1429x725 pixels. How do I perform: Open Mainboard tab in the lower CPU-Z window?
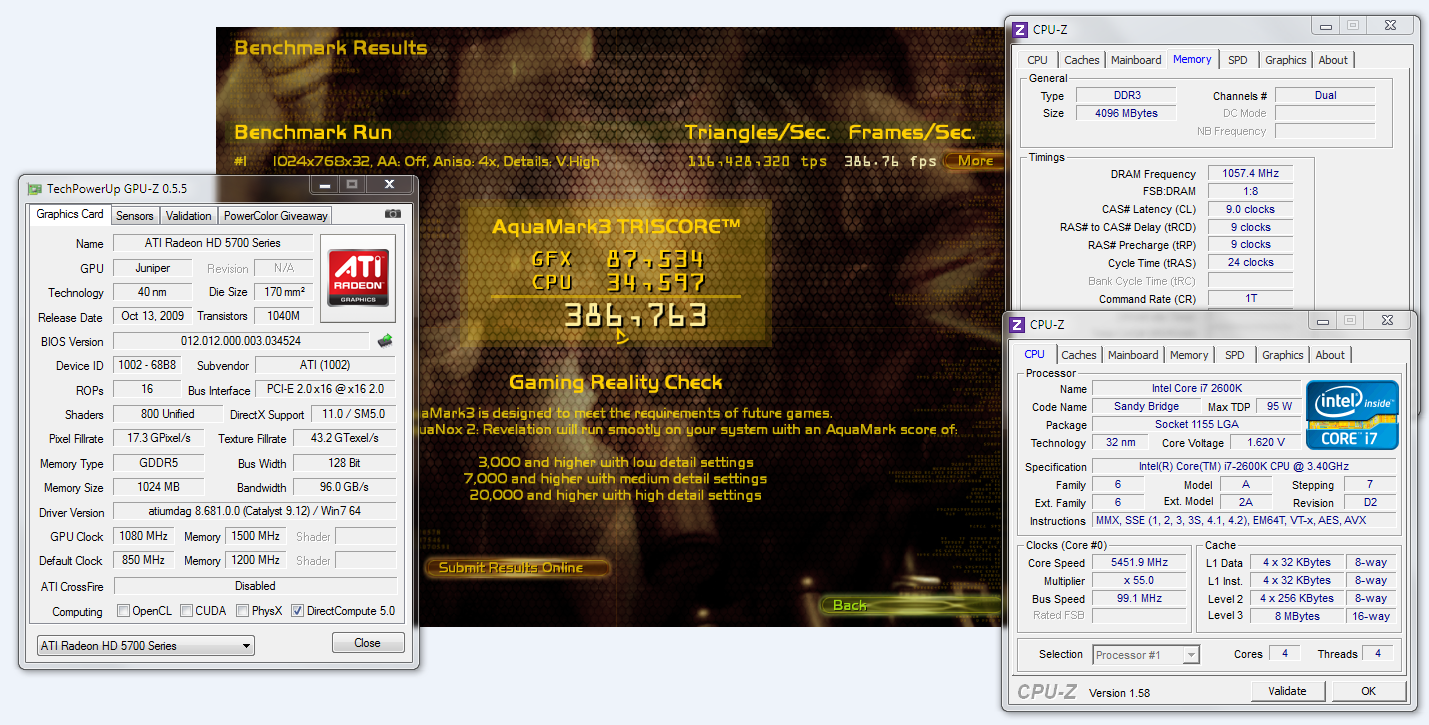coord(1133,355)
